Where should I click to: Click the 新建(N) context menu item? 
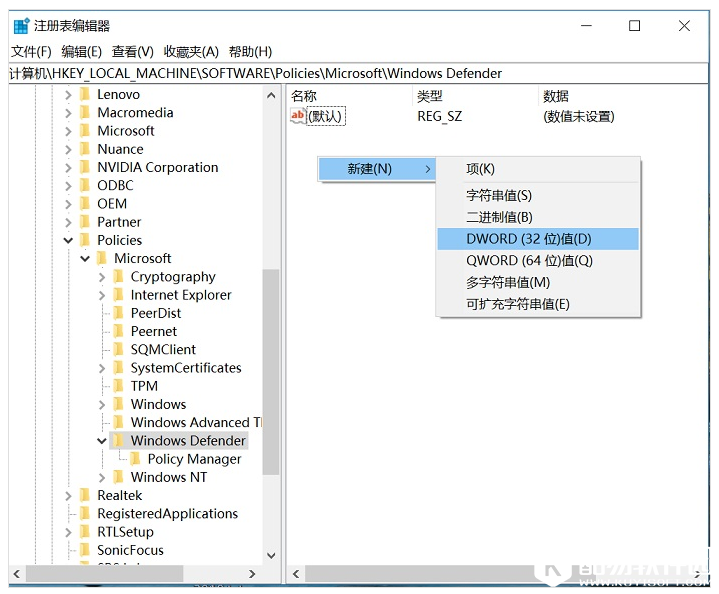[377, 169]
